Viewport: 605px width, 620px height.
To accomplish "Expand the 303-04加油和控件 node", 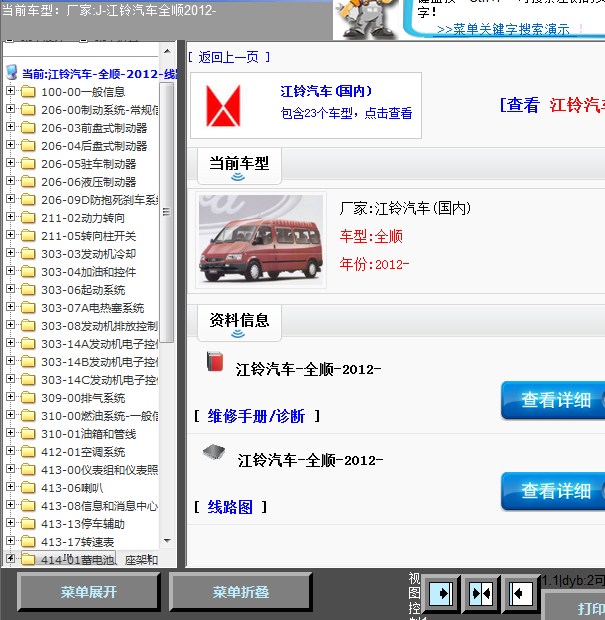I will (x=11, y=270).
